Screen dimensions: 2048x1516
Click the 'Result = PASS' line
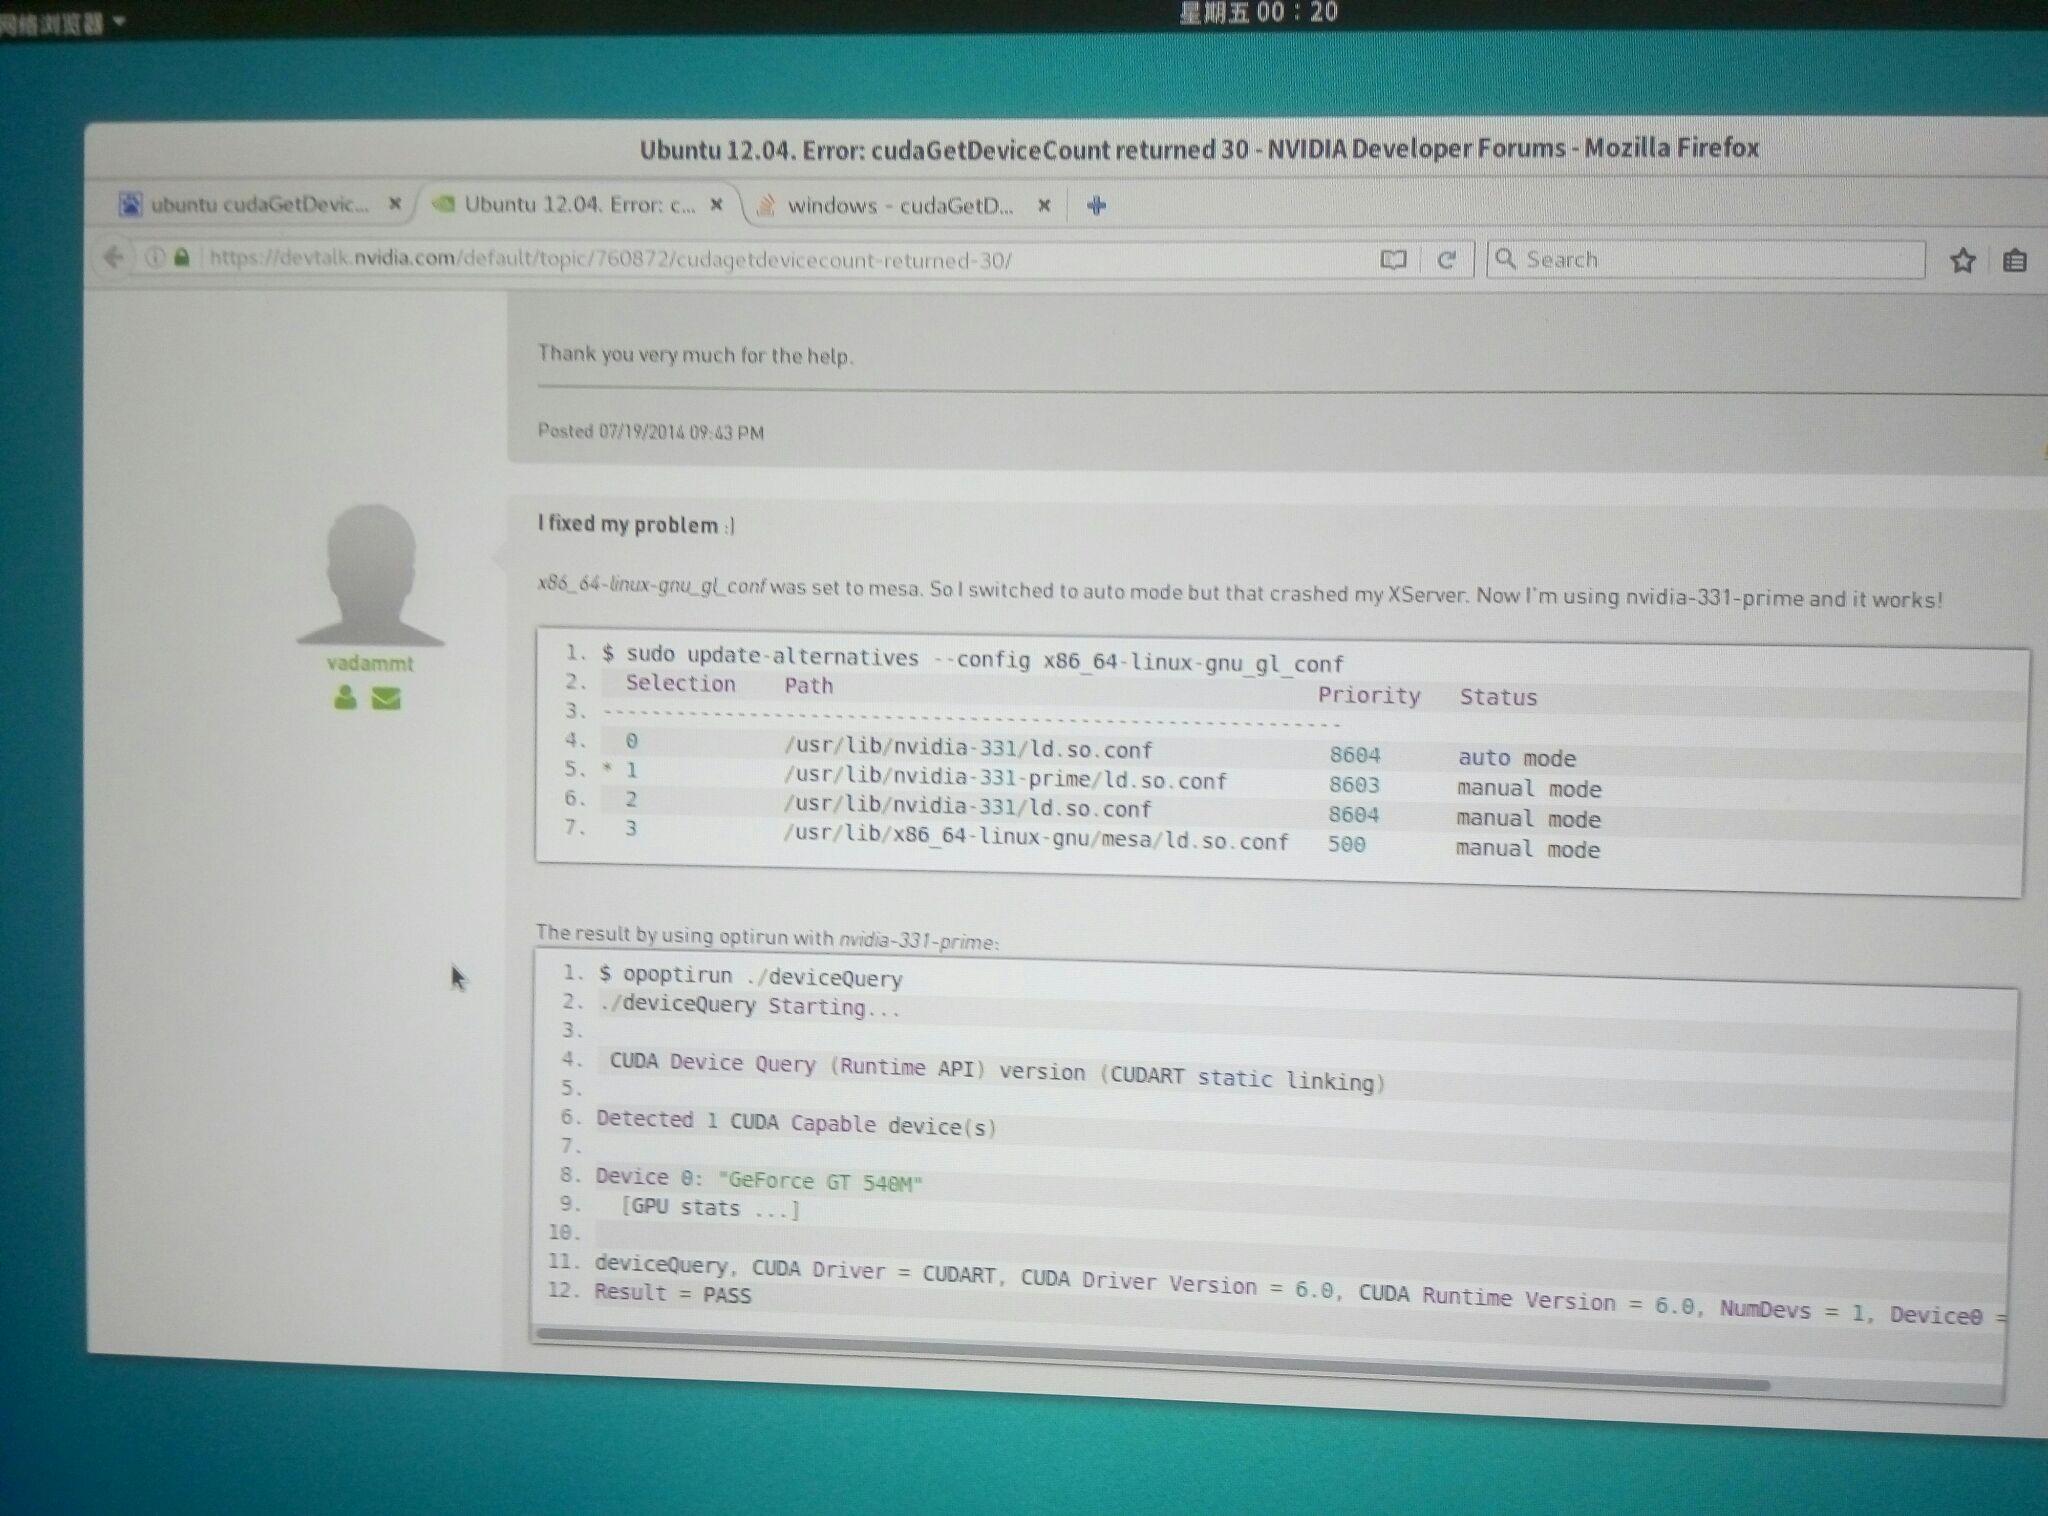tap(672, 1293)
